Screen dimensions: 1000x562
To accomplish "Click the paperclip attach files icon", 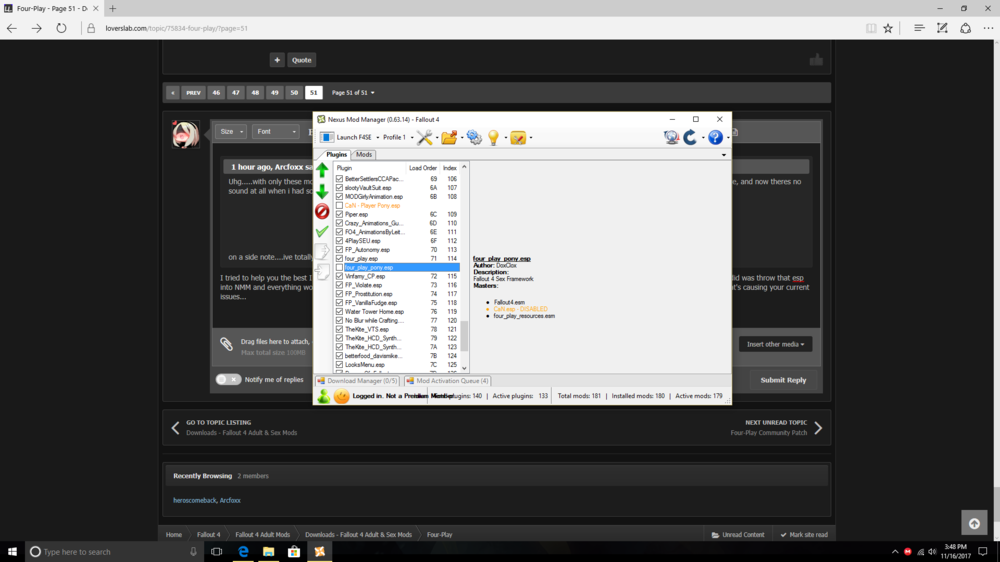I will click(x=226, y=344).
